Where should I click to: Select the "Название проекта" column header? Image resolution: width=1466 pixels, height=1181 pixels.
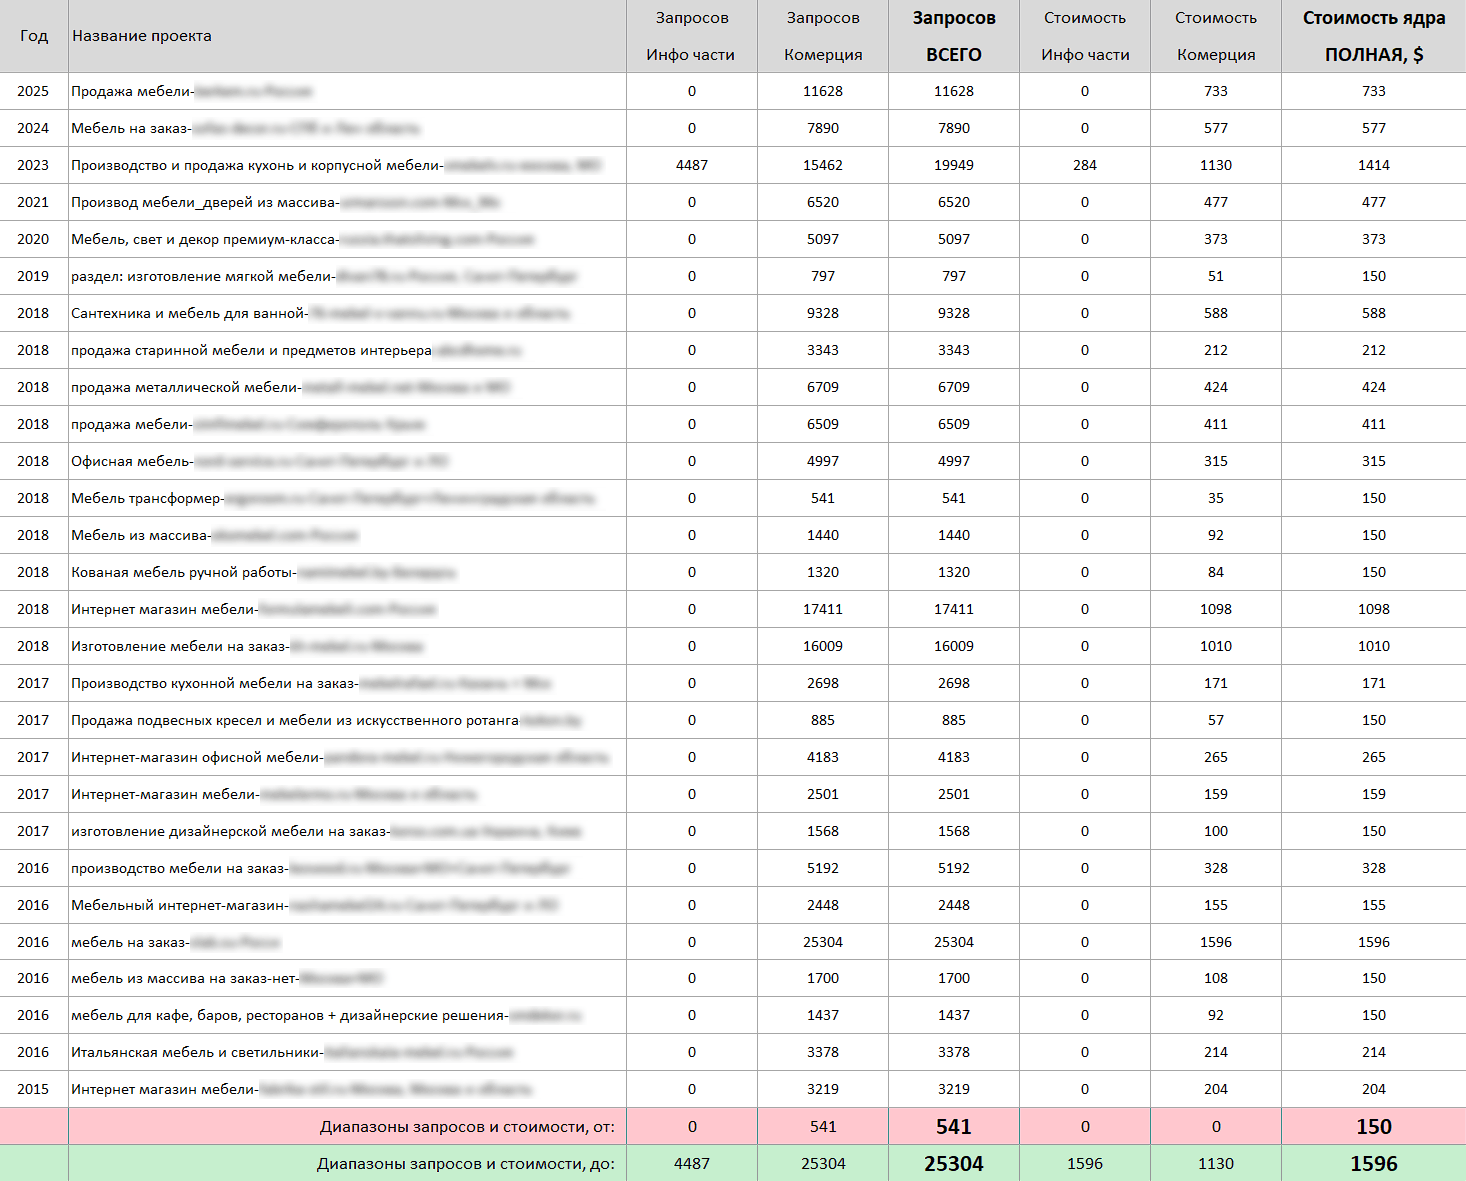[x=142, y=36]
